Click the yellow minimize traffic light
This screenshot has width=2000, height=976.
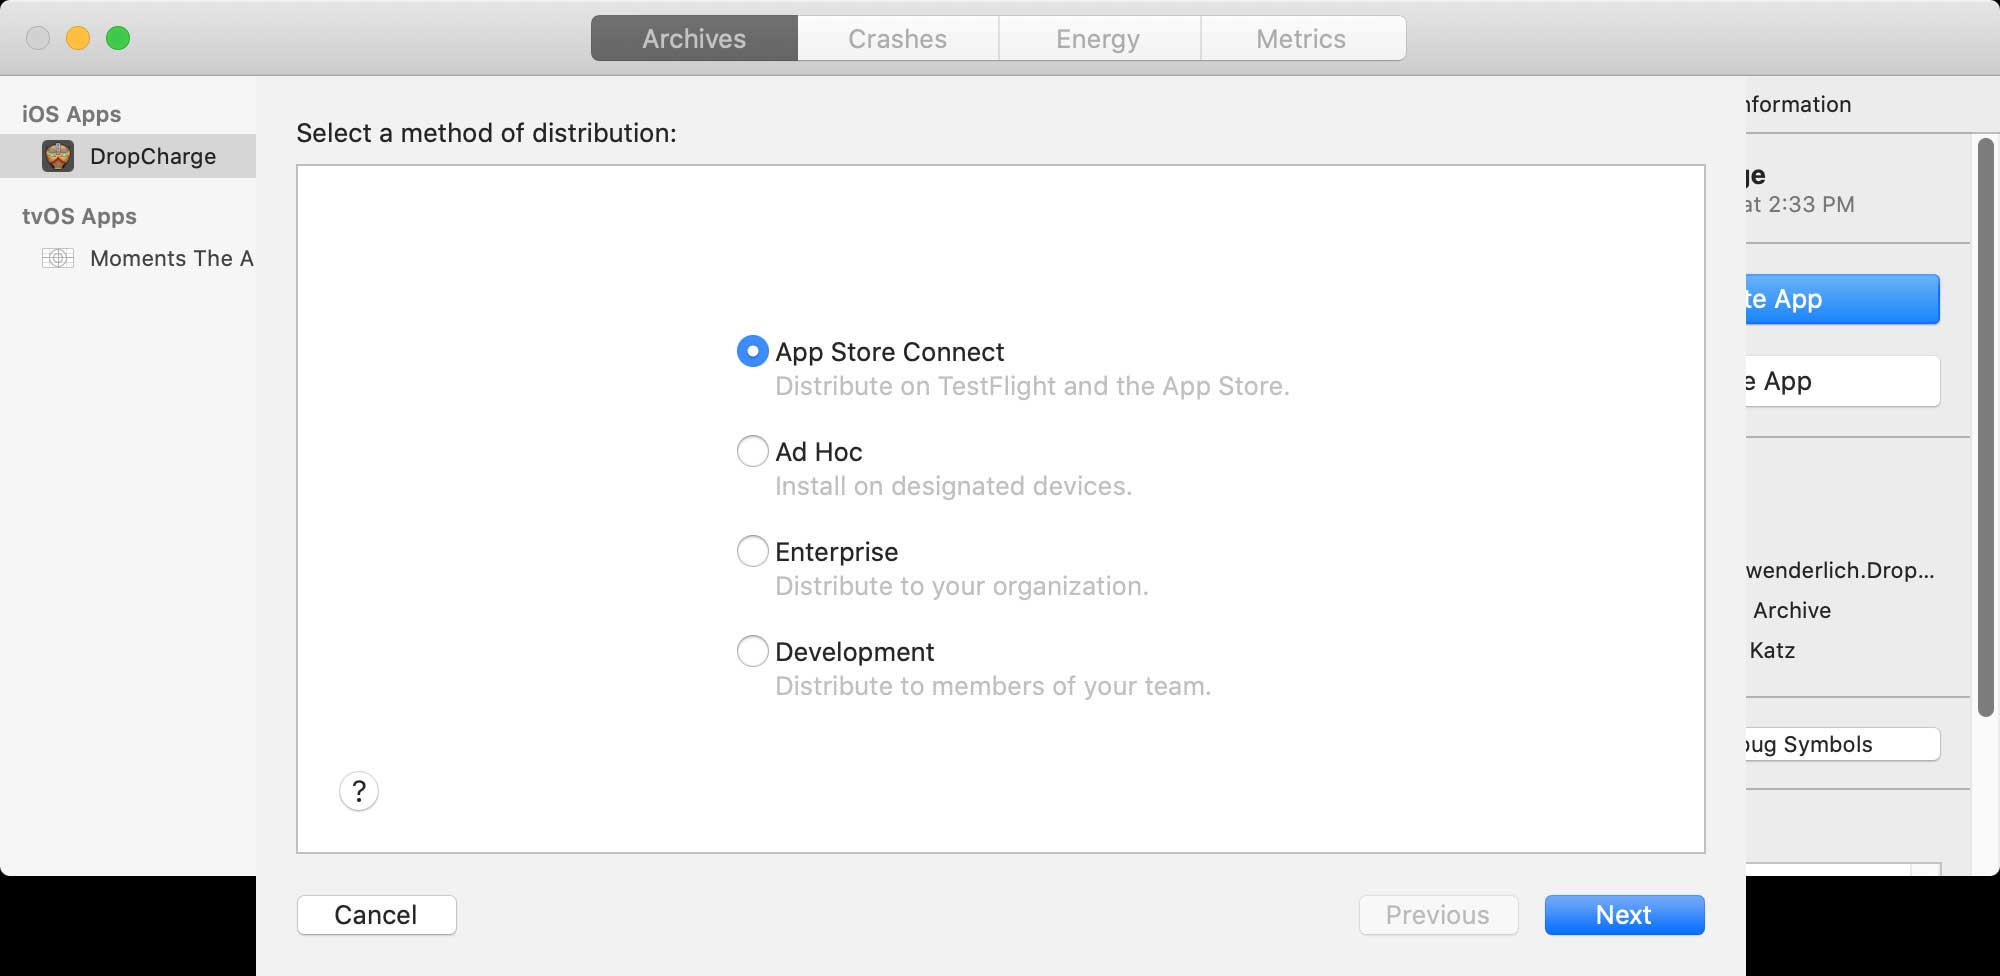(77, 36)
